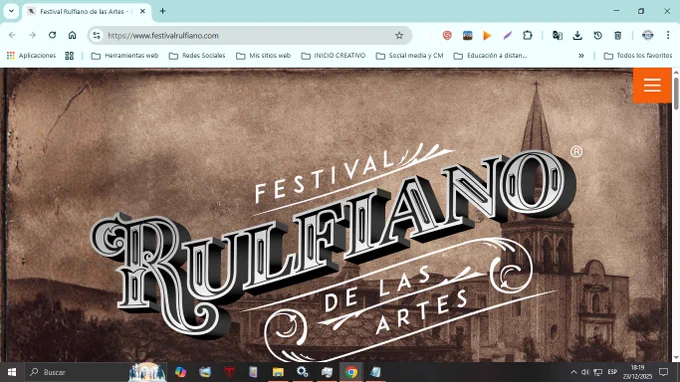Image resolution: width=680 pixels, height=382 pixels.
Task: Open the Todos los favoritos folder
Action: click(x=638, y=56)
